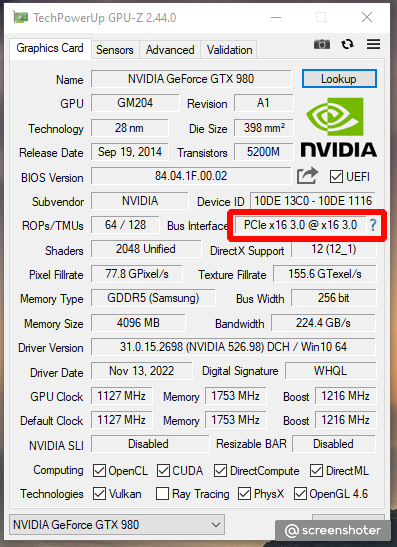Image resolution: width=397 pixels, height=547 pixels.
Task: Click the GPU-Z title bar app icon
Action: 20,17
